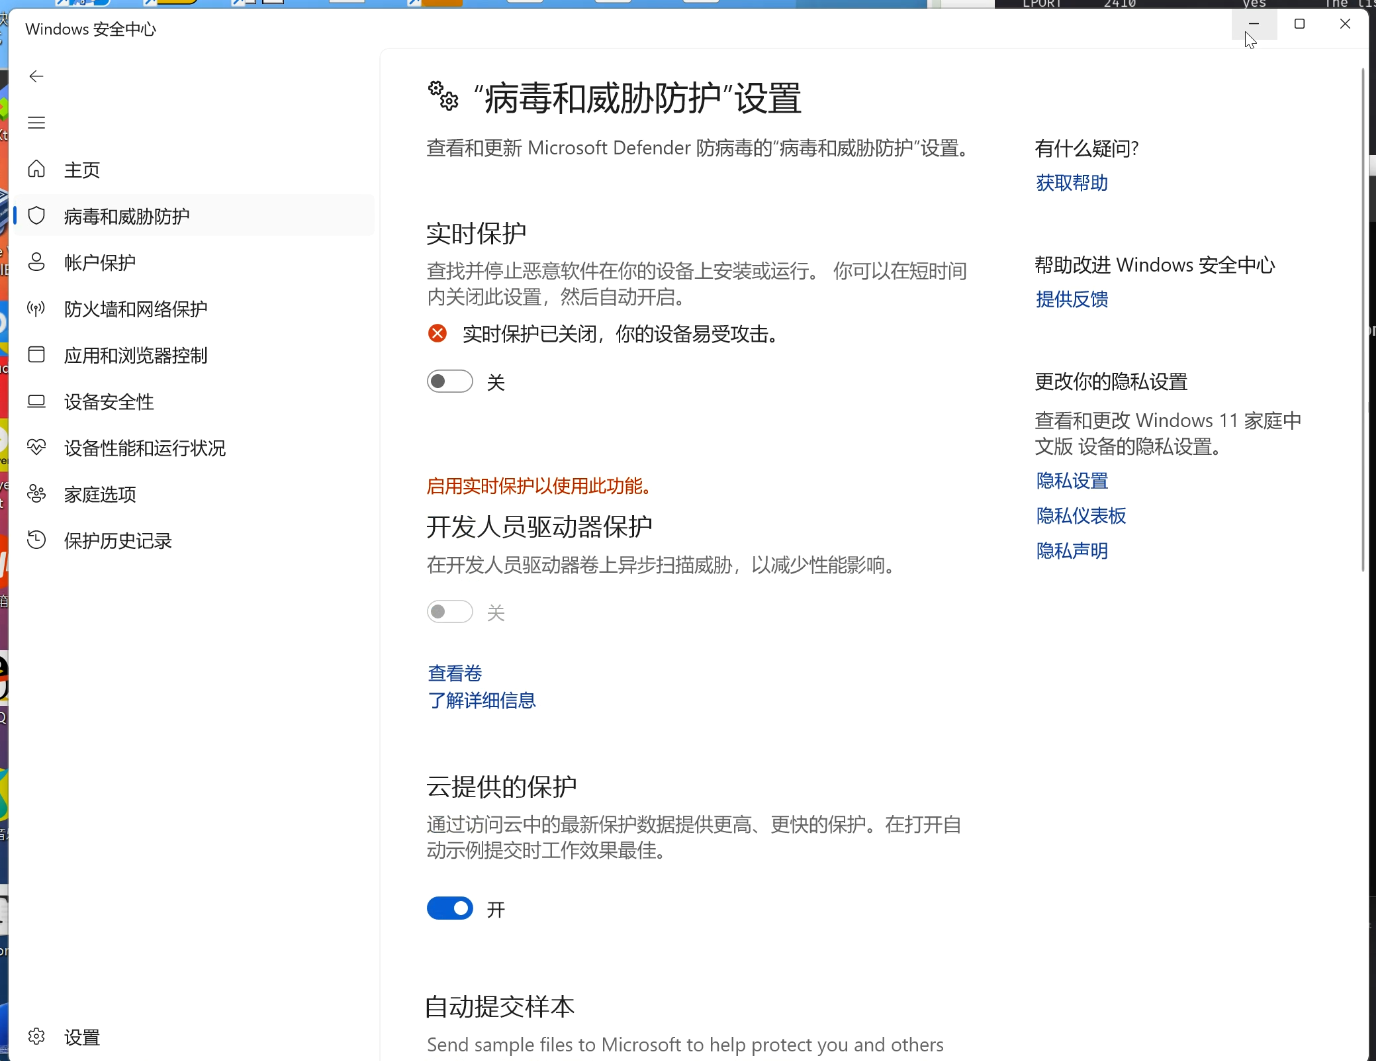
Task: Open 设备性能和运行状况 section
Action: [x=195, y=447]
